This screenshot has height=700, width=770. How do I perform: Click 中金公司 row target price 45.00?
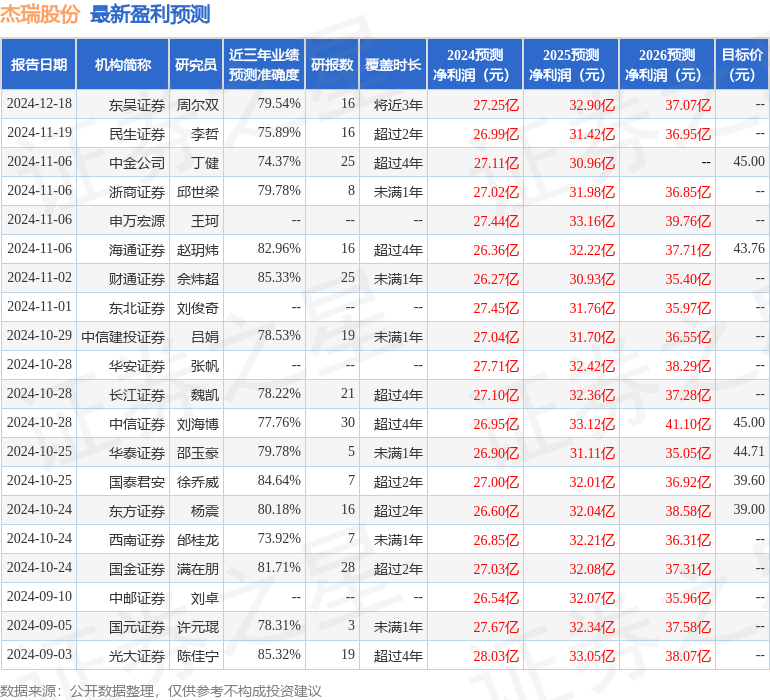(749, 162)
